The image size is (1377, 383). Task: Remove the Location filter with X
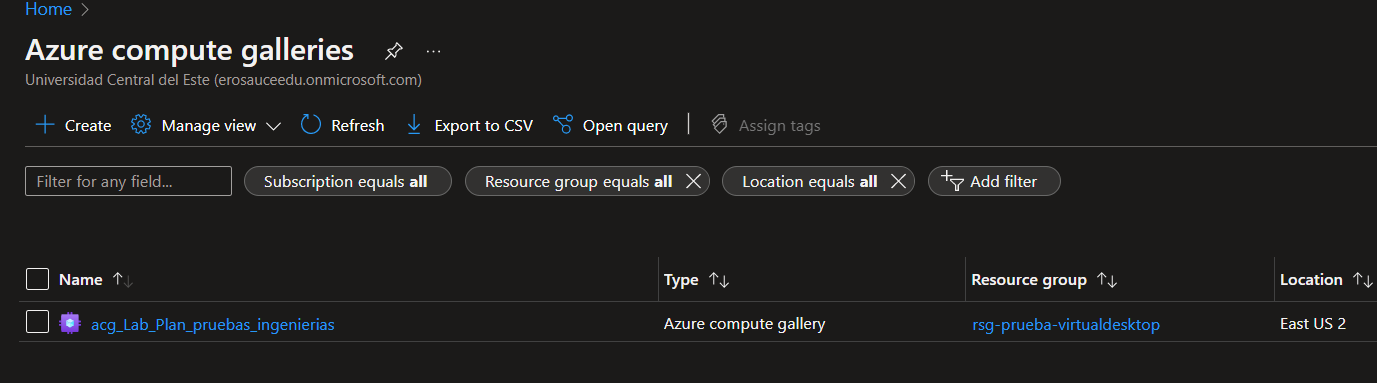(898, 181)
